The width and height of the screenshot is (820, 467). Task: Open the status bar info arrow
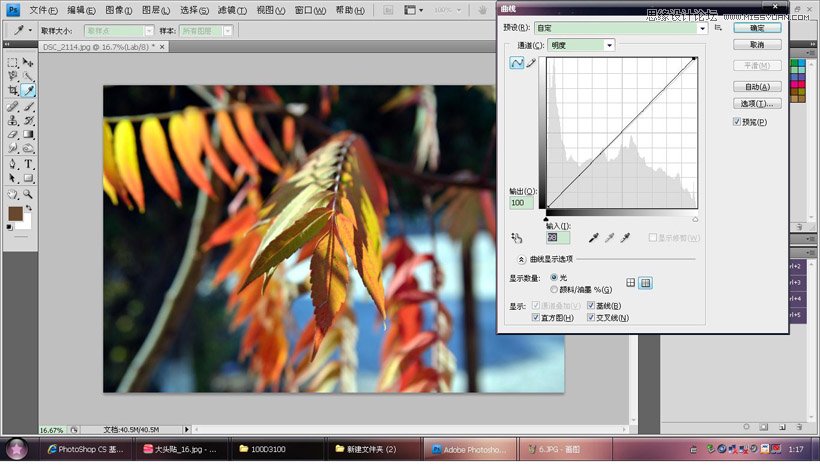[186, 429]
